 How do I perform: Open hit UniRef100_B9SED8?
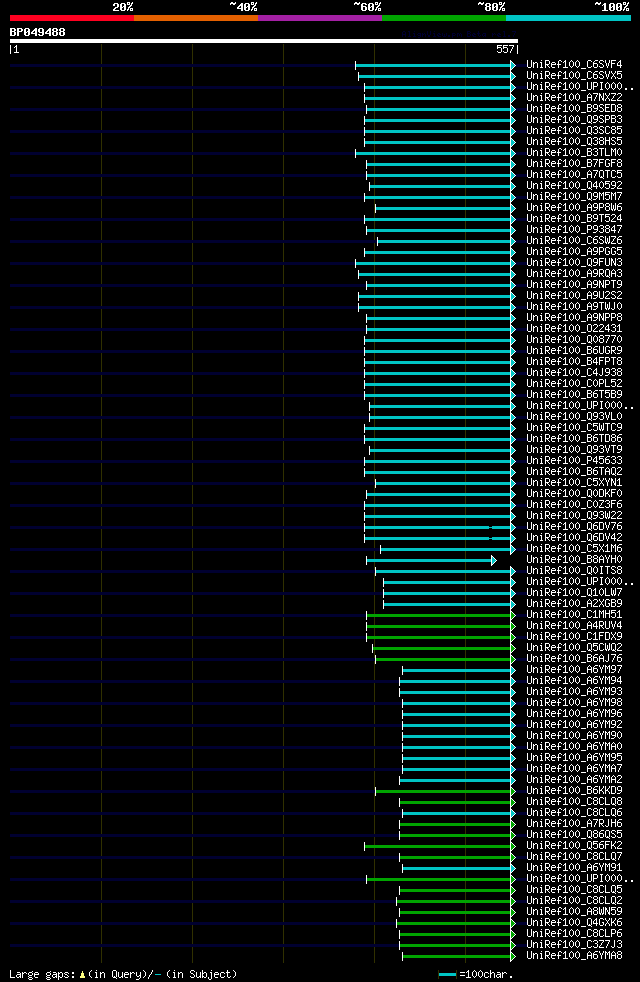[574, 109]
